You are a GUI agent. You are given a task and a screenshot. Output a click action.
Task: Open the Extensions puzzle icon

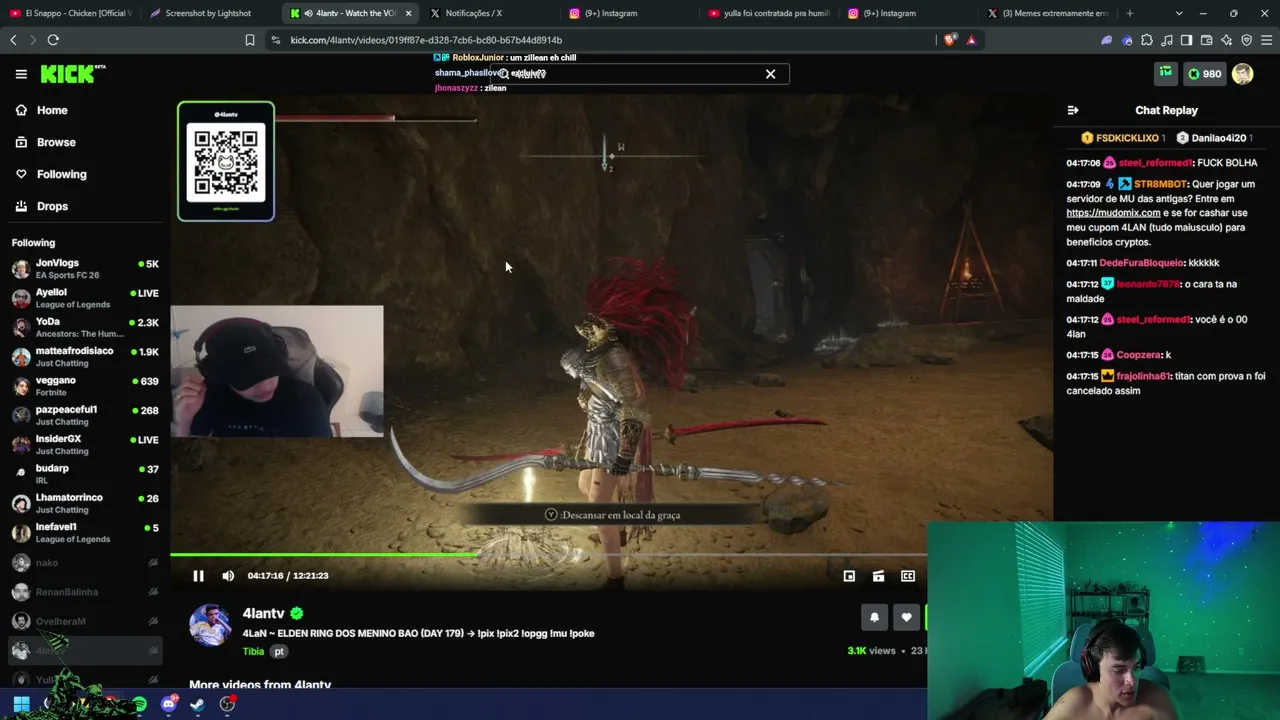[1147, 40]
